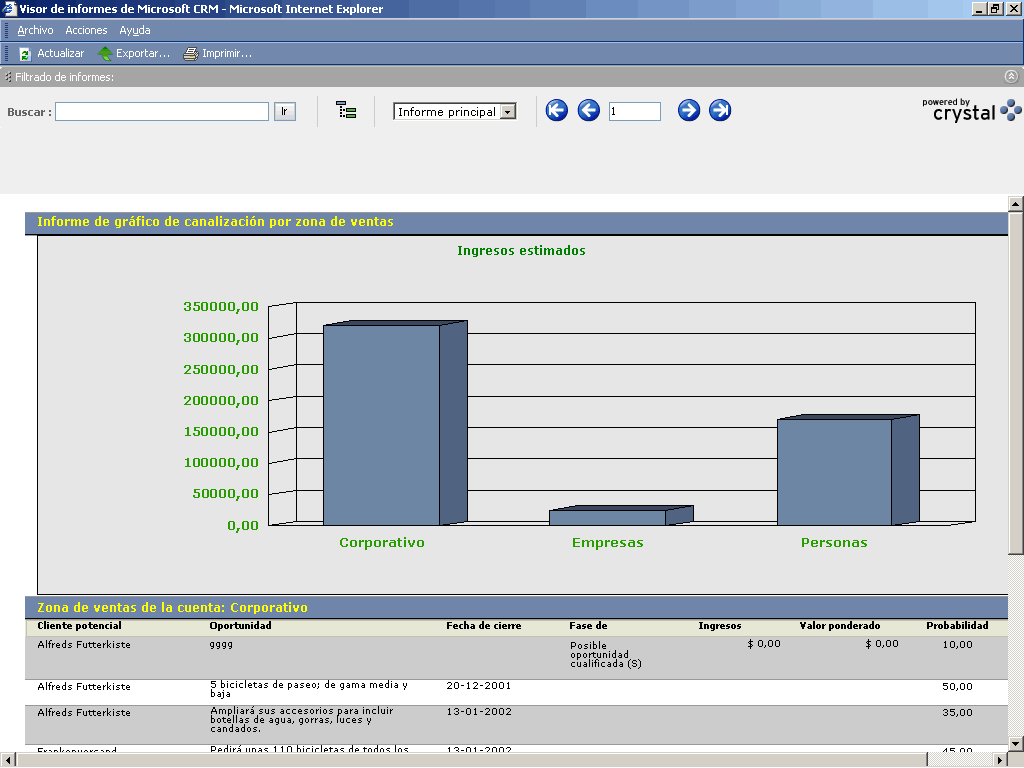Click the Cliente potencial column header
Screen dimensions: 1024x768
80,626
